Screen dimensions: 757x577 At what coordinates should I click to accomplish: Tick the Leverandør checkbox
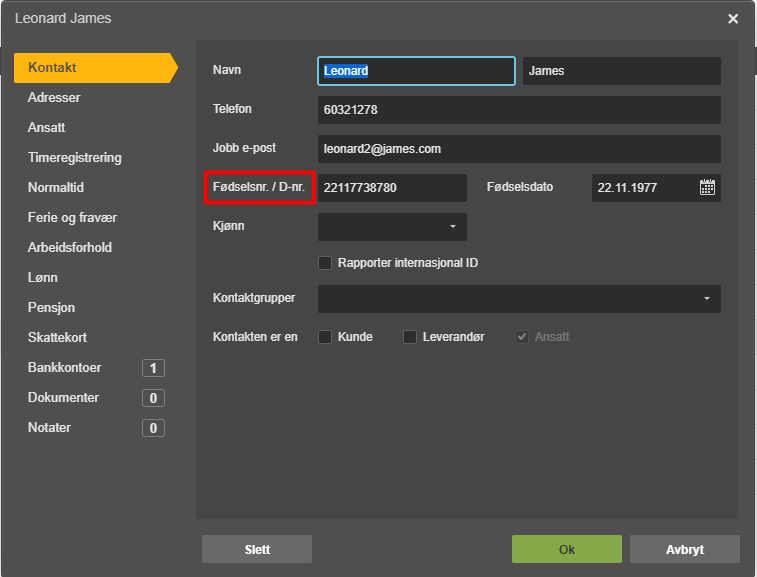click(410, 337)
